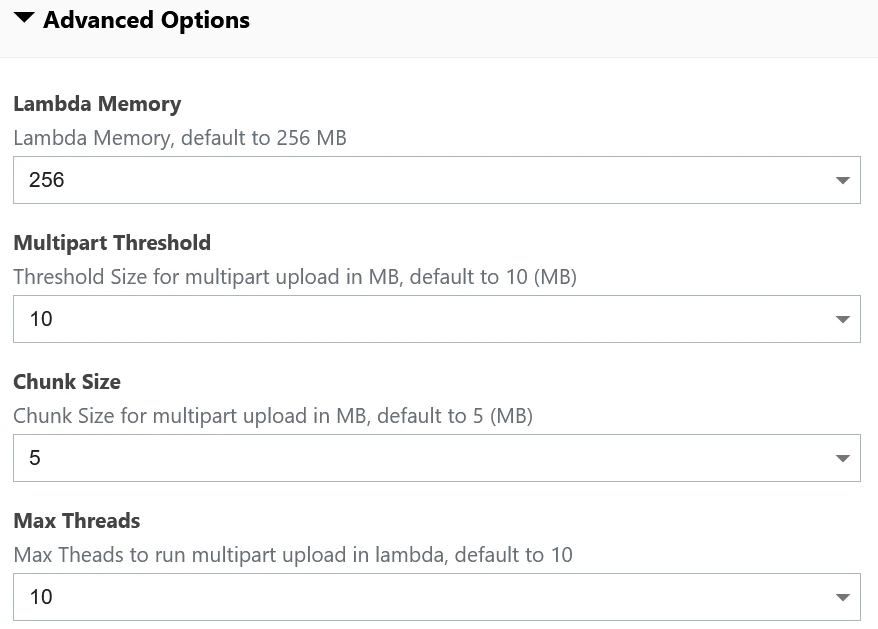Click the Advanced Options header text
878x629 pixels.
click(146, 20)
